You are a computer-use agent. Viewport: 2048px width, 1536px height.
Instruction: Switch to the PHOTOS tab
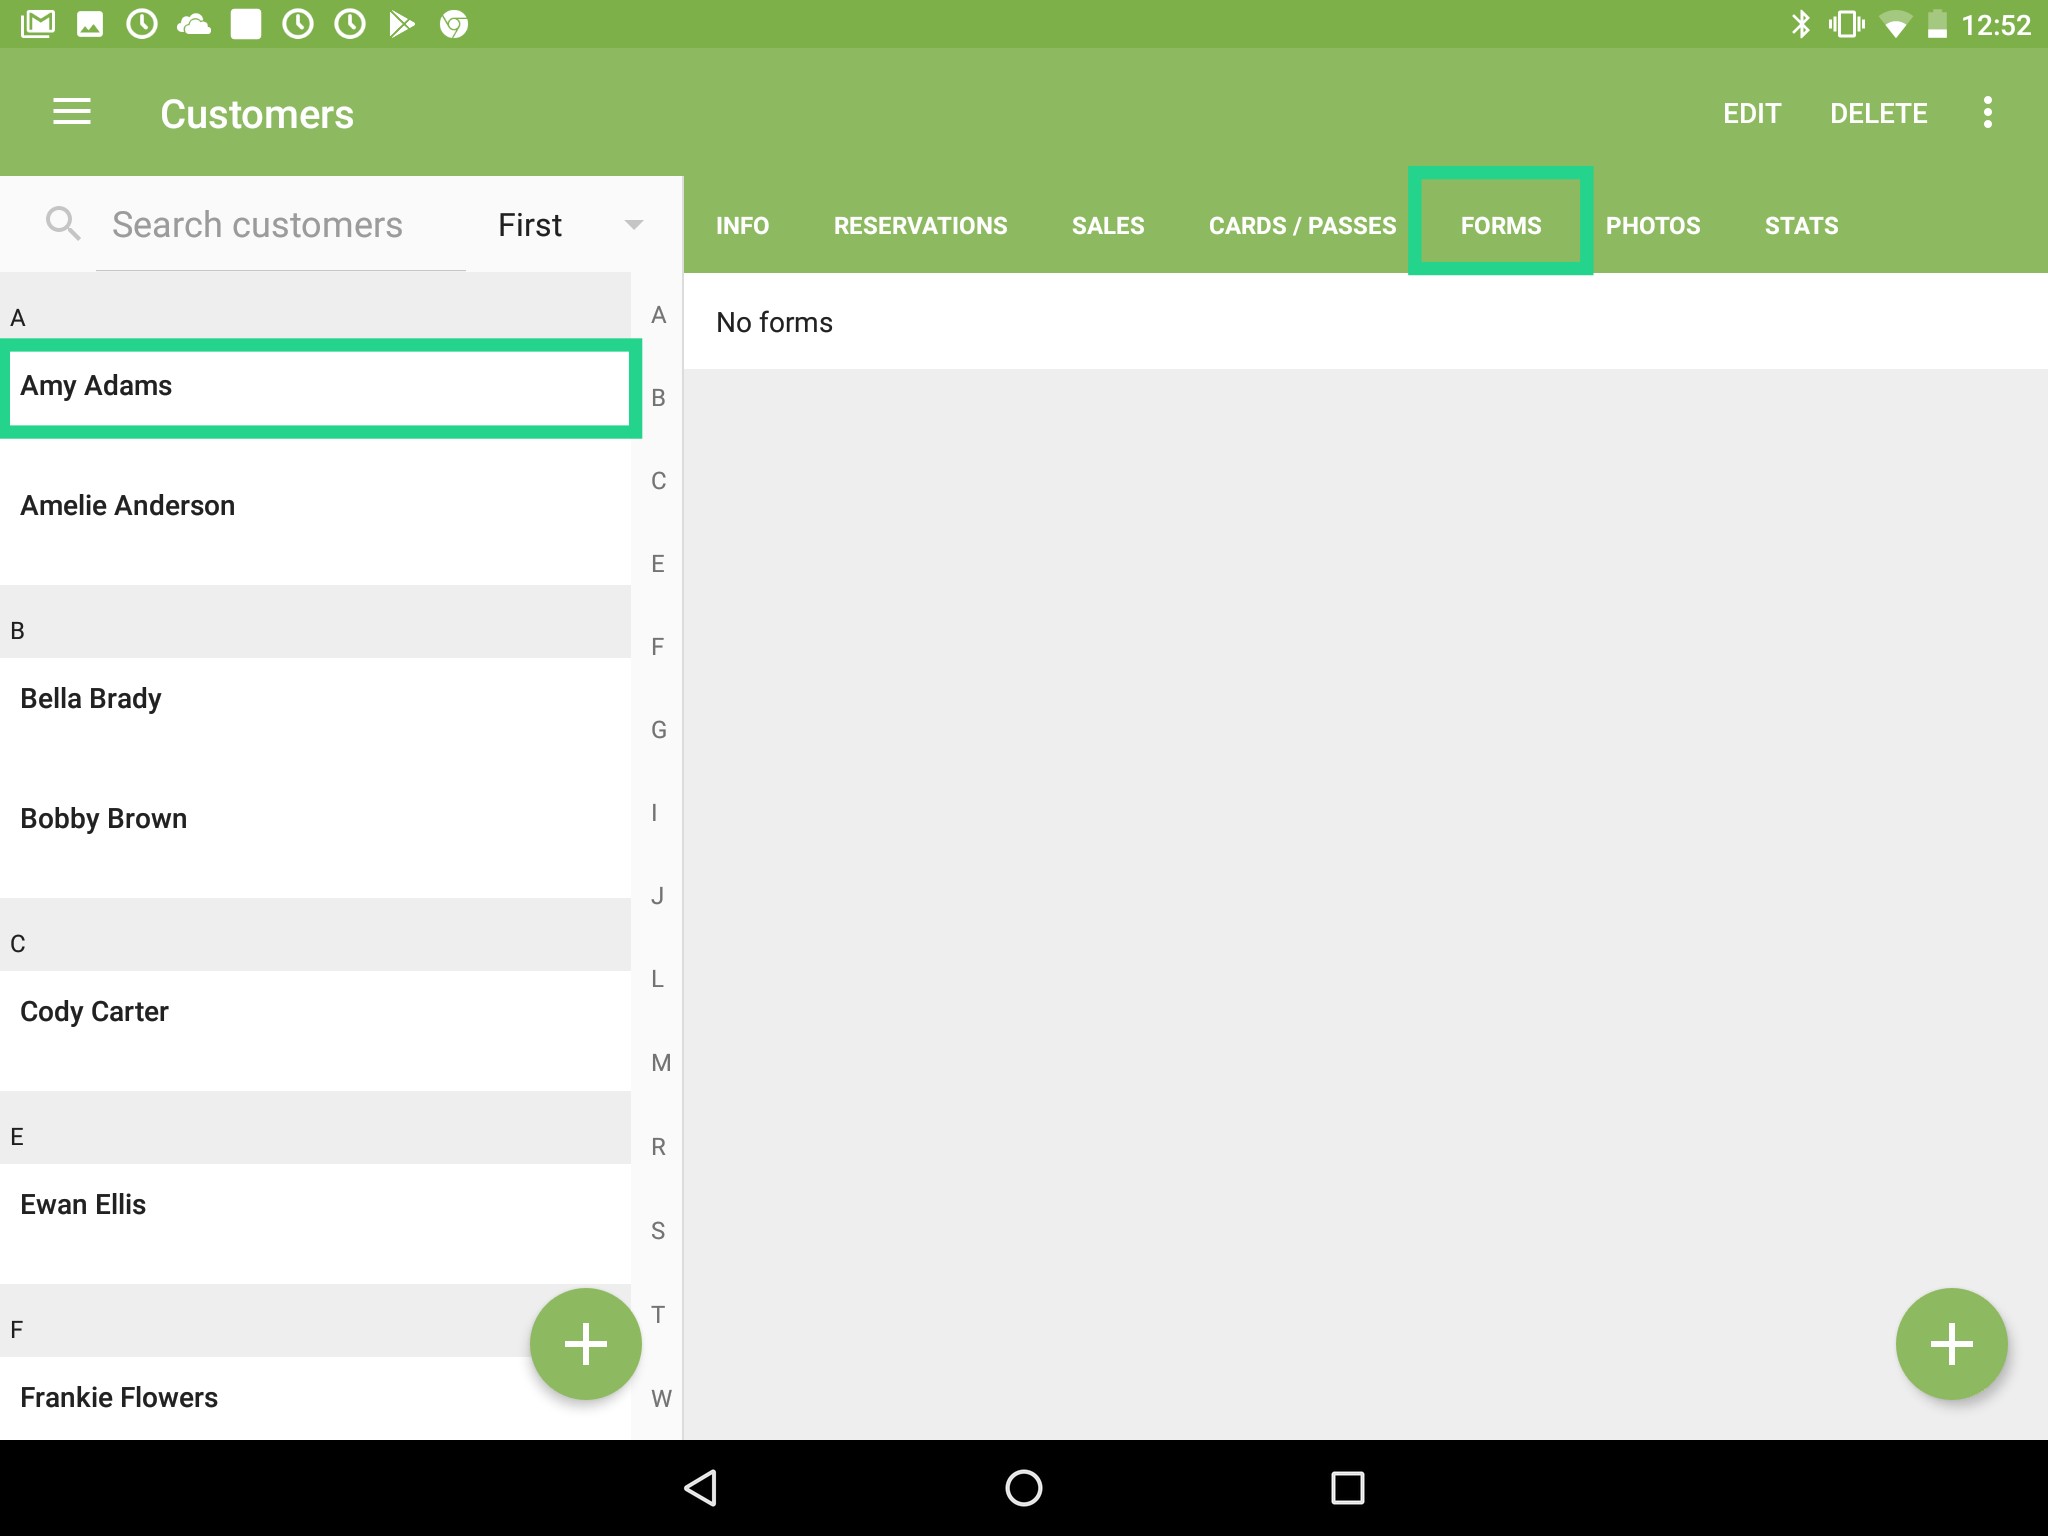pyautogui.click(x=1653, y=224)
